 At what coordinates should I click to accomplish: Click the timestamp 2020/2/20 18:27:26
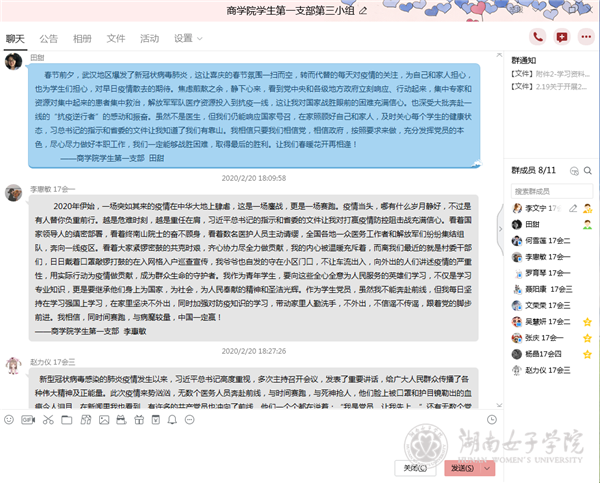pyautogui.click(x=254, y=351)
